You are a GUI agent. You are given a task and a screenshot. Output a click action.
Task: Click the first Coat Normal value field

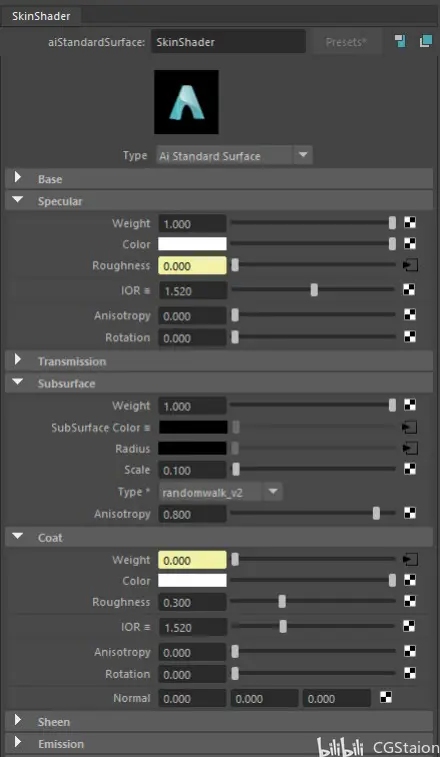click(192, 699)
